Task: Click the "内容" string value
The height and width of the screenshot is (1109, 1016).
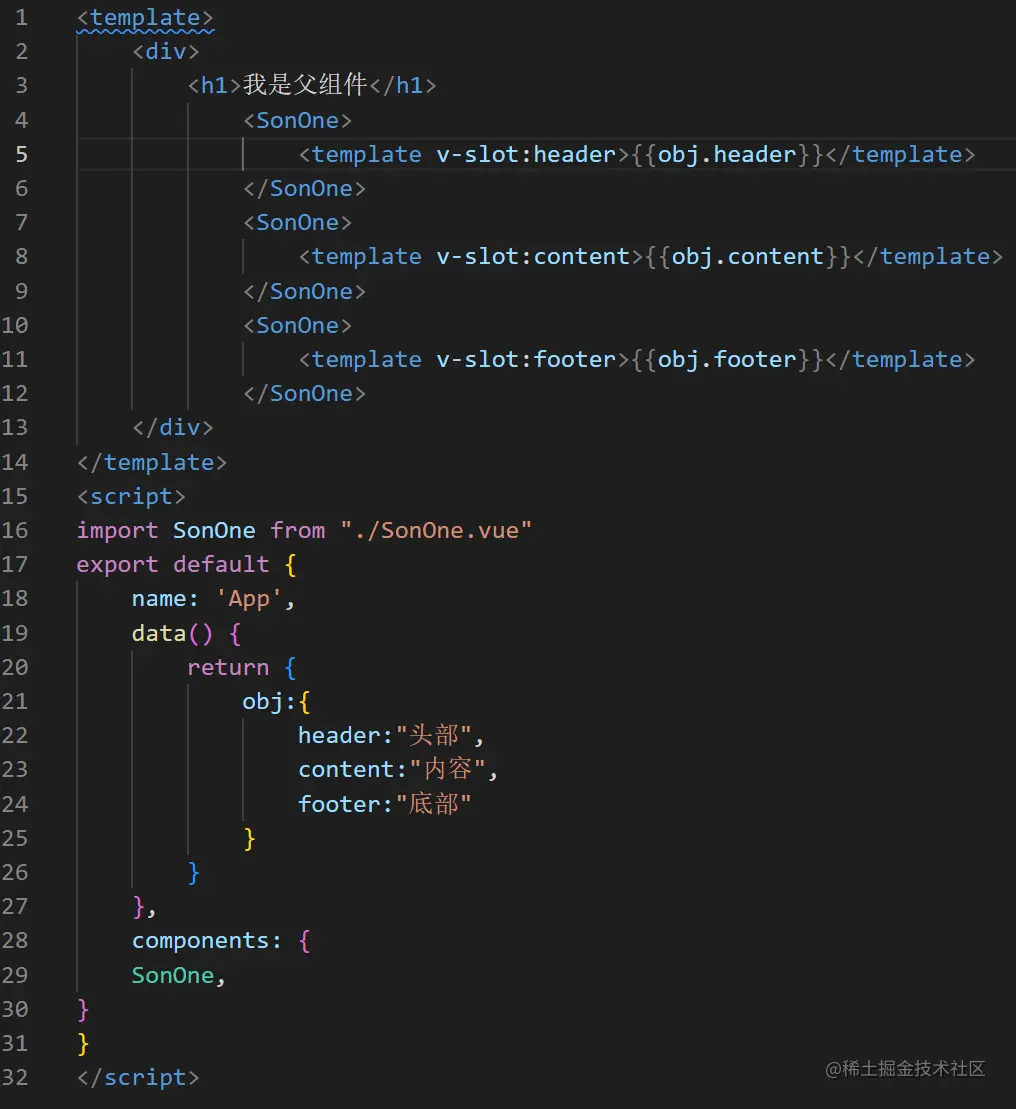Action: 448,769
